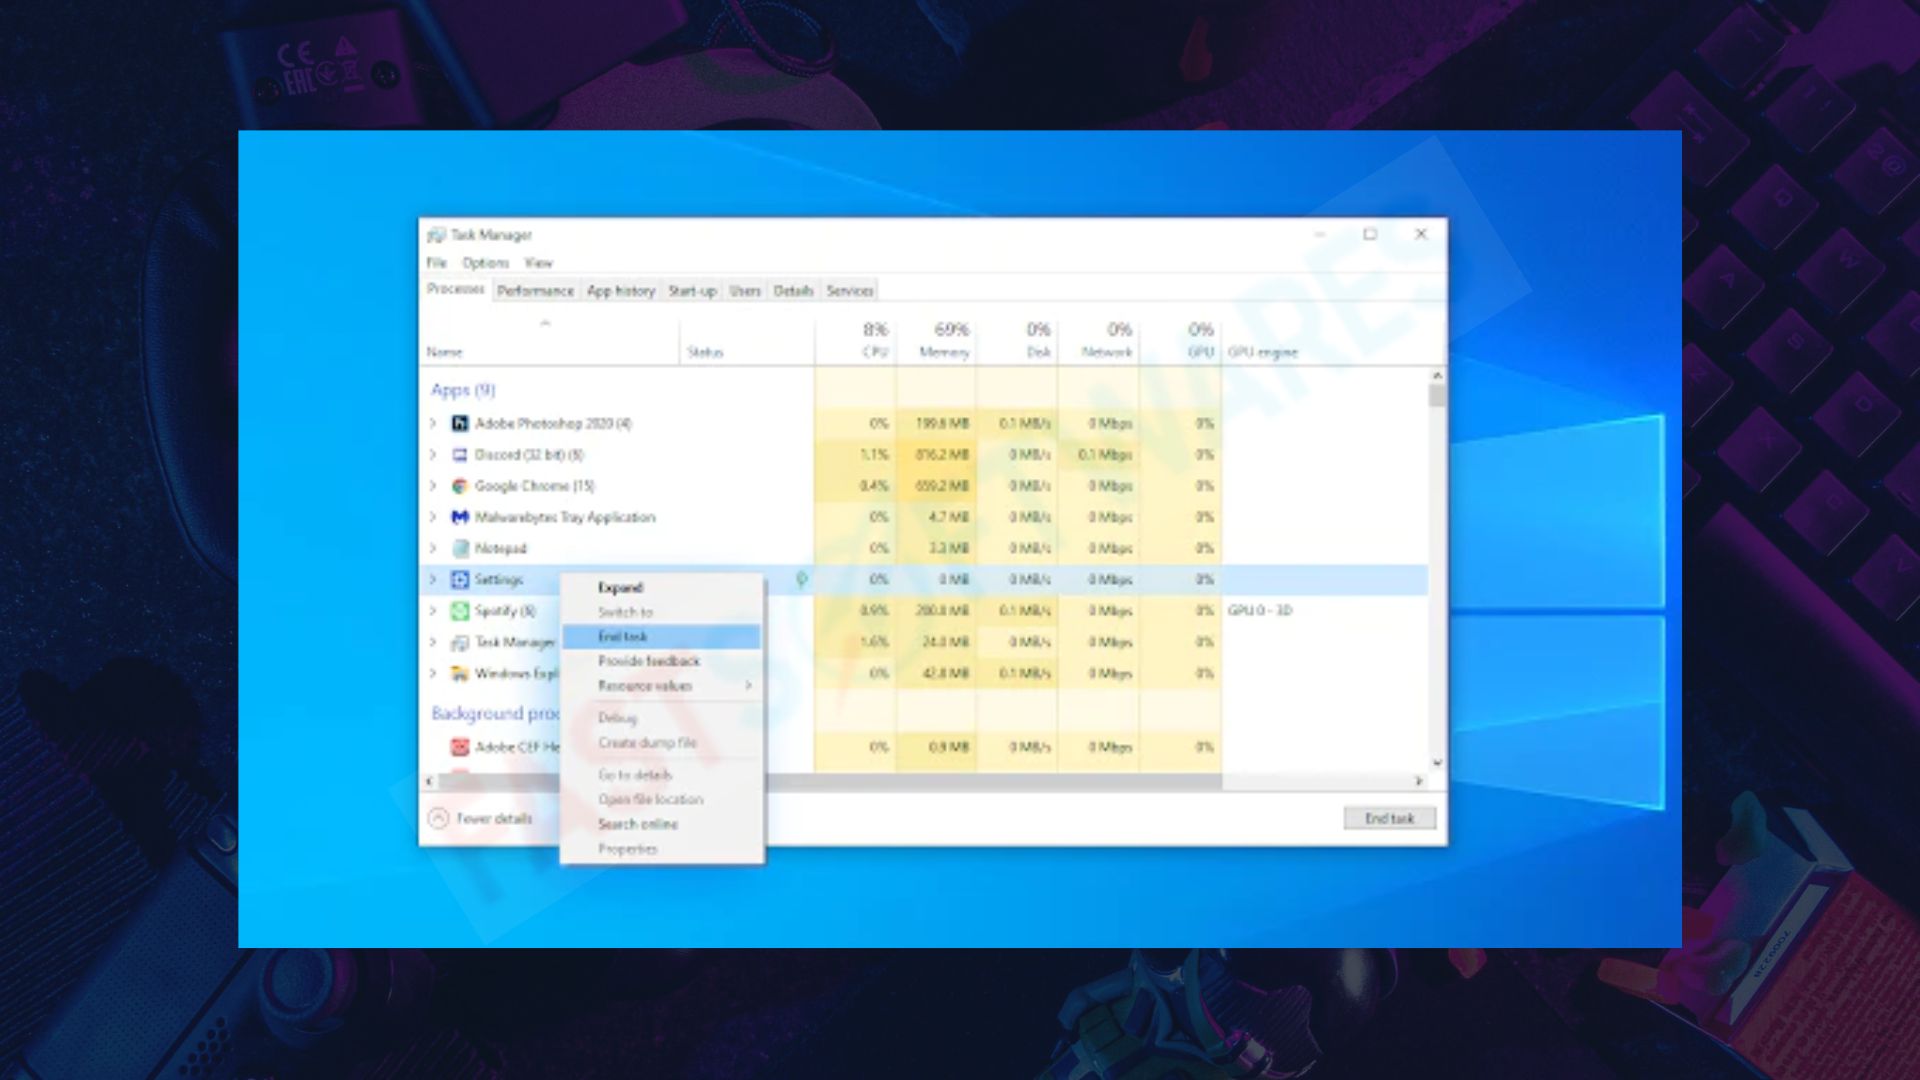The height and width of the screenshot is (1080, 1920).
Task: Click the Malwarebytes Tray Application icon
Action: click(460, 517)
